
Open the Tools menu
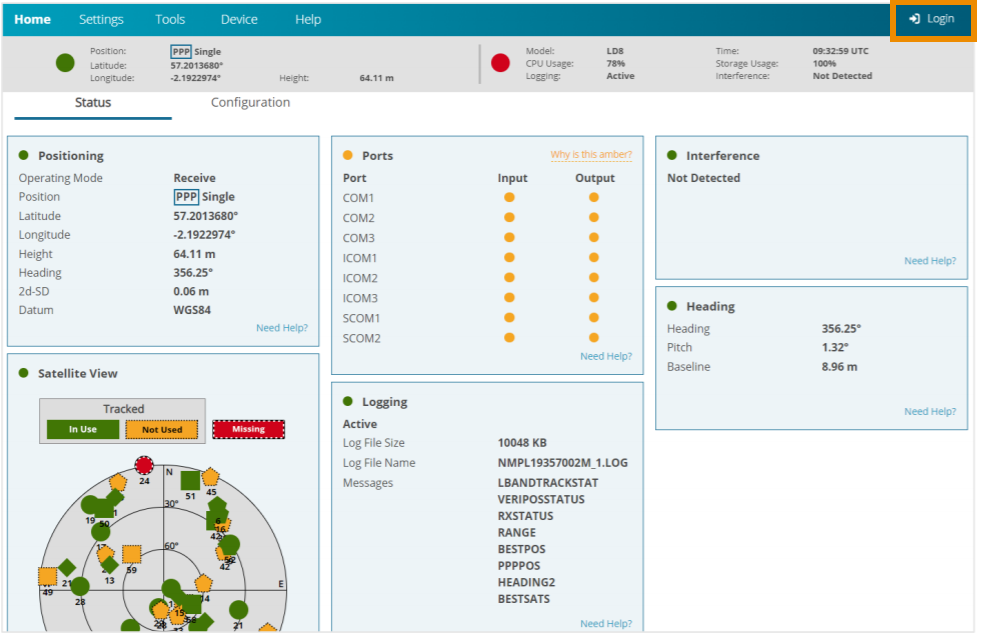point(170,19)
